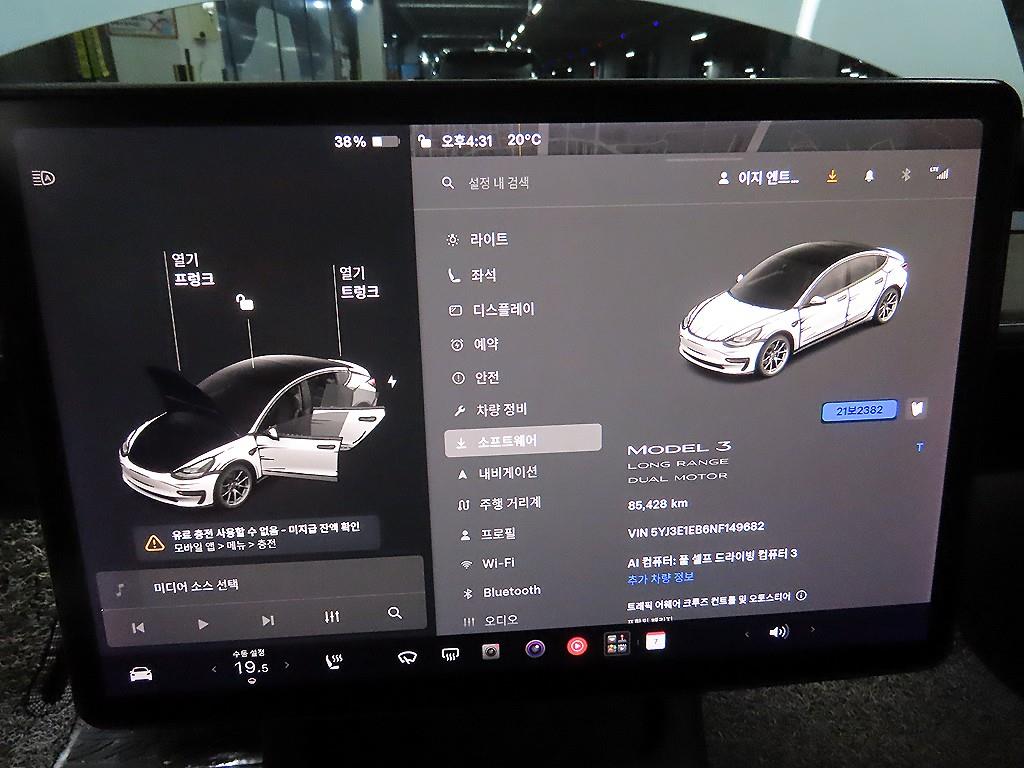The height and width of the screenshot is (768, 1024).
Task: Turn on the windshield defrost icon
Action: coord(450,654)
